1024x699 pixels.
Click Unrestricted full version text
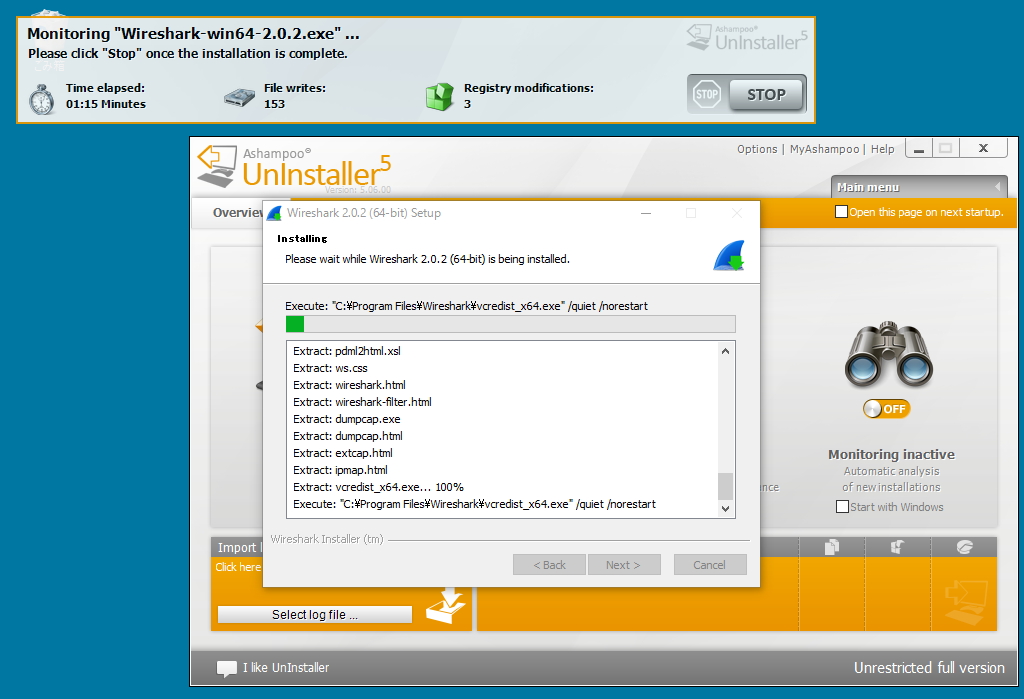point(929,668)
